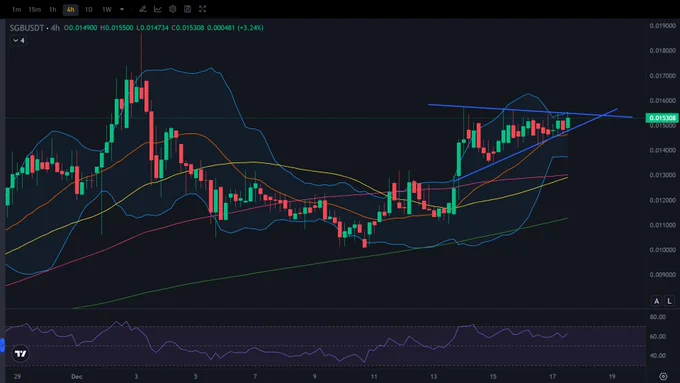
Task: Open chart settings hexagon gear icon
Action: click(173, 9)
